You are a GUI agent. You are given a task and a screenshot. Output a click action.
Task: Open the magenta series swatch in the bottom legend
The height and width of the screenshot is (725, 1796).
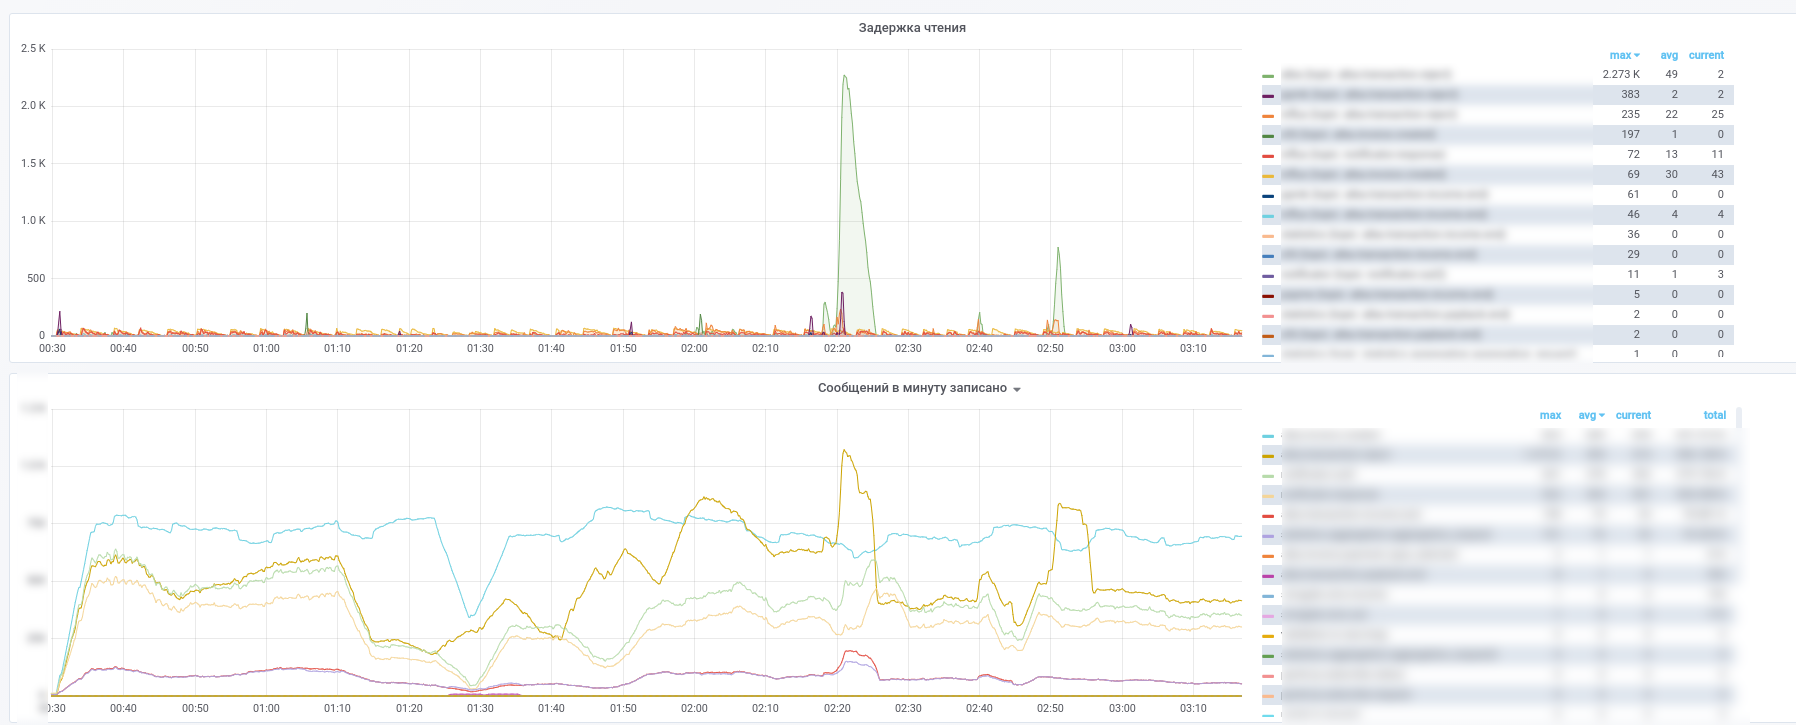[x=1268, y=576]
